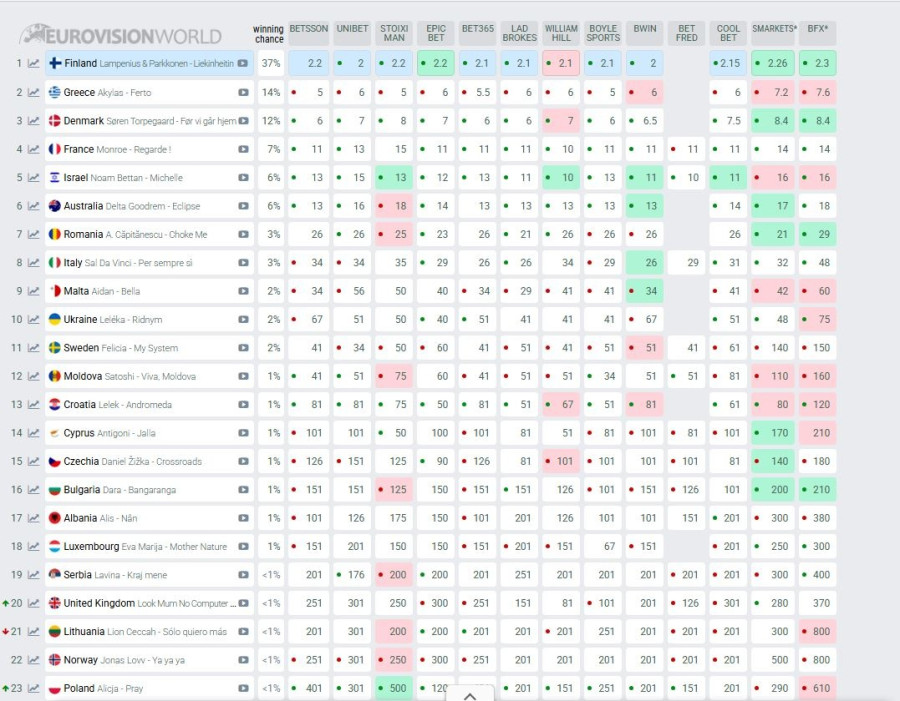The image size is (900, 701).
Task: Open the United Kingdom entry
Action: point(149,603)
